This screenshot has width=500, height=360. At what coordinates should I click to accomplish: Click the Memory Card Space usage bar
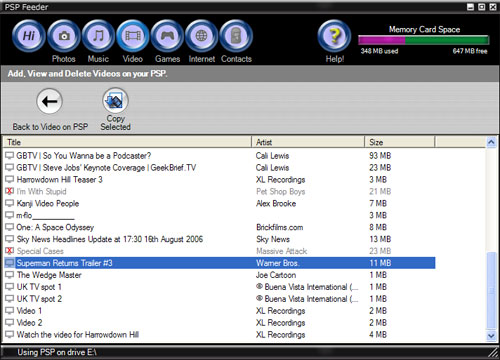click(x=424, y=40)
